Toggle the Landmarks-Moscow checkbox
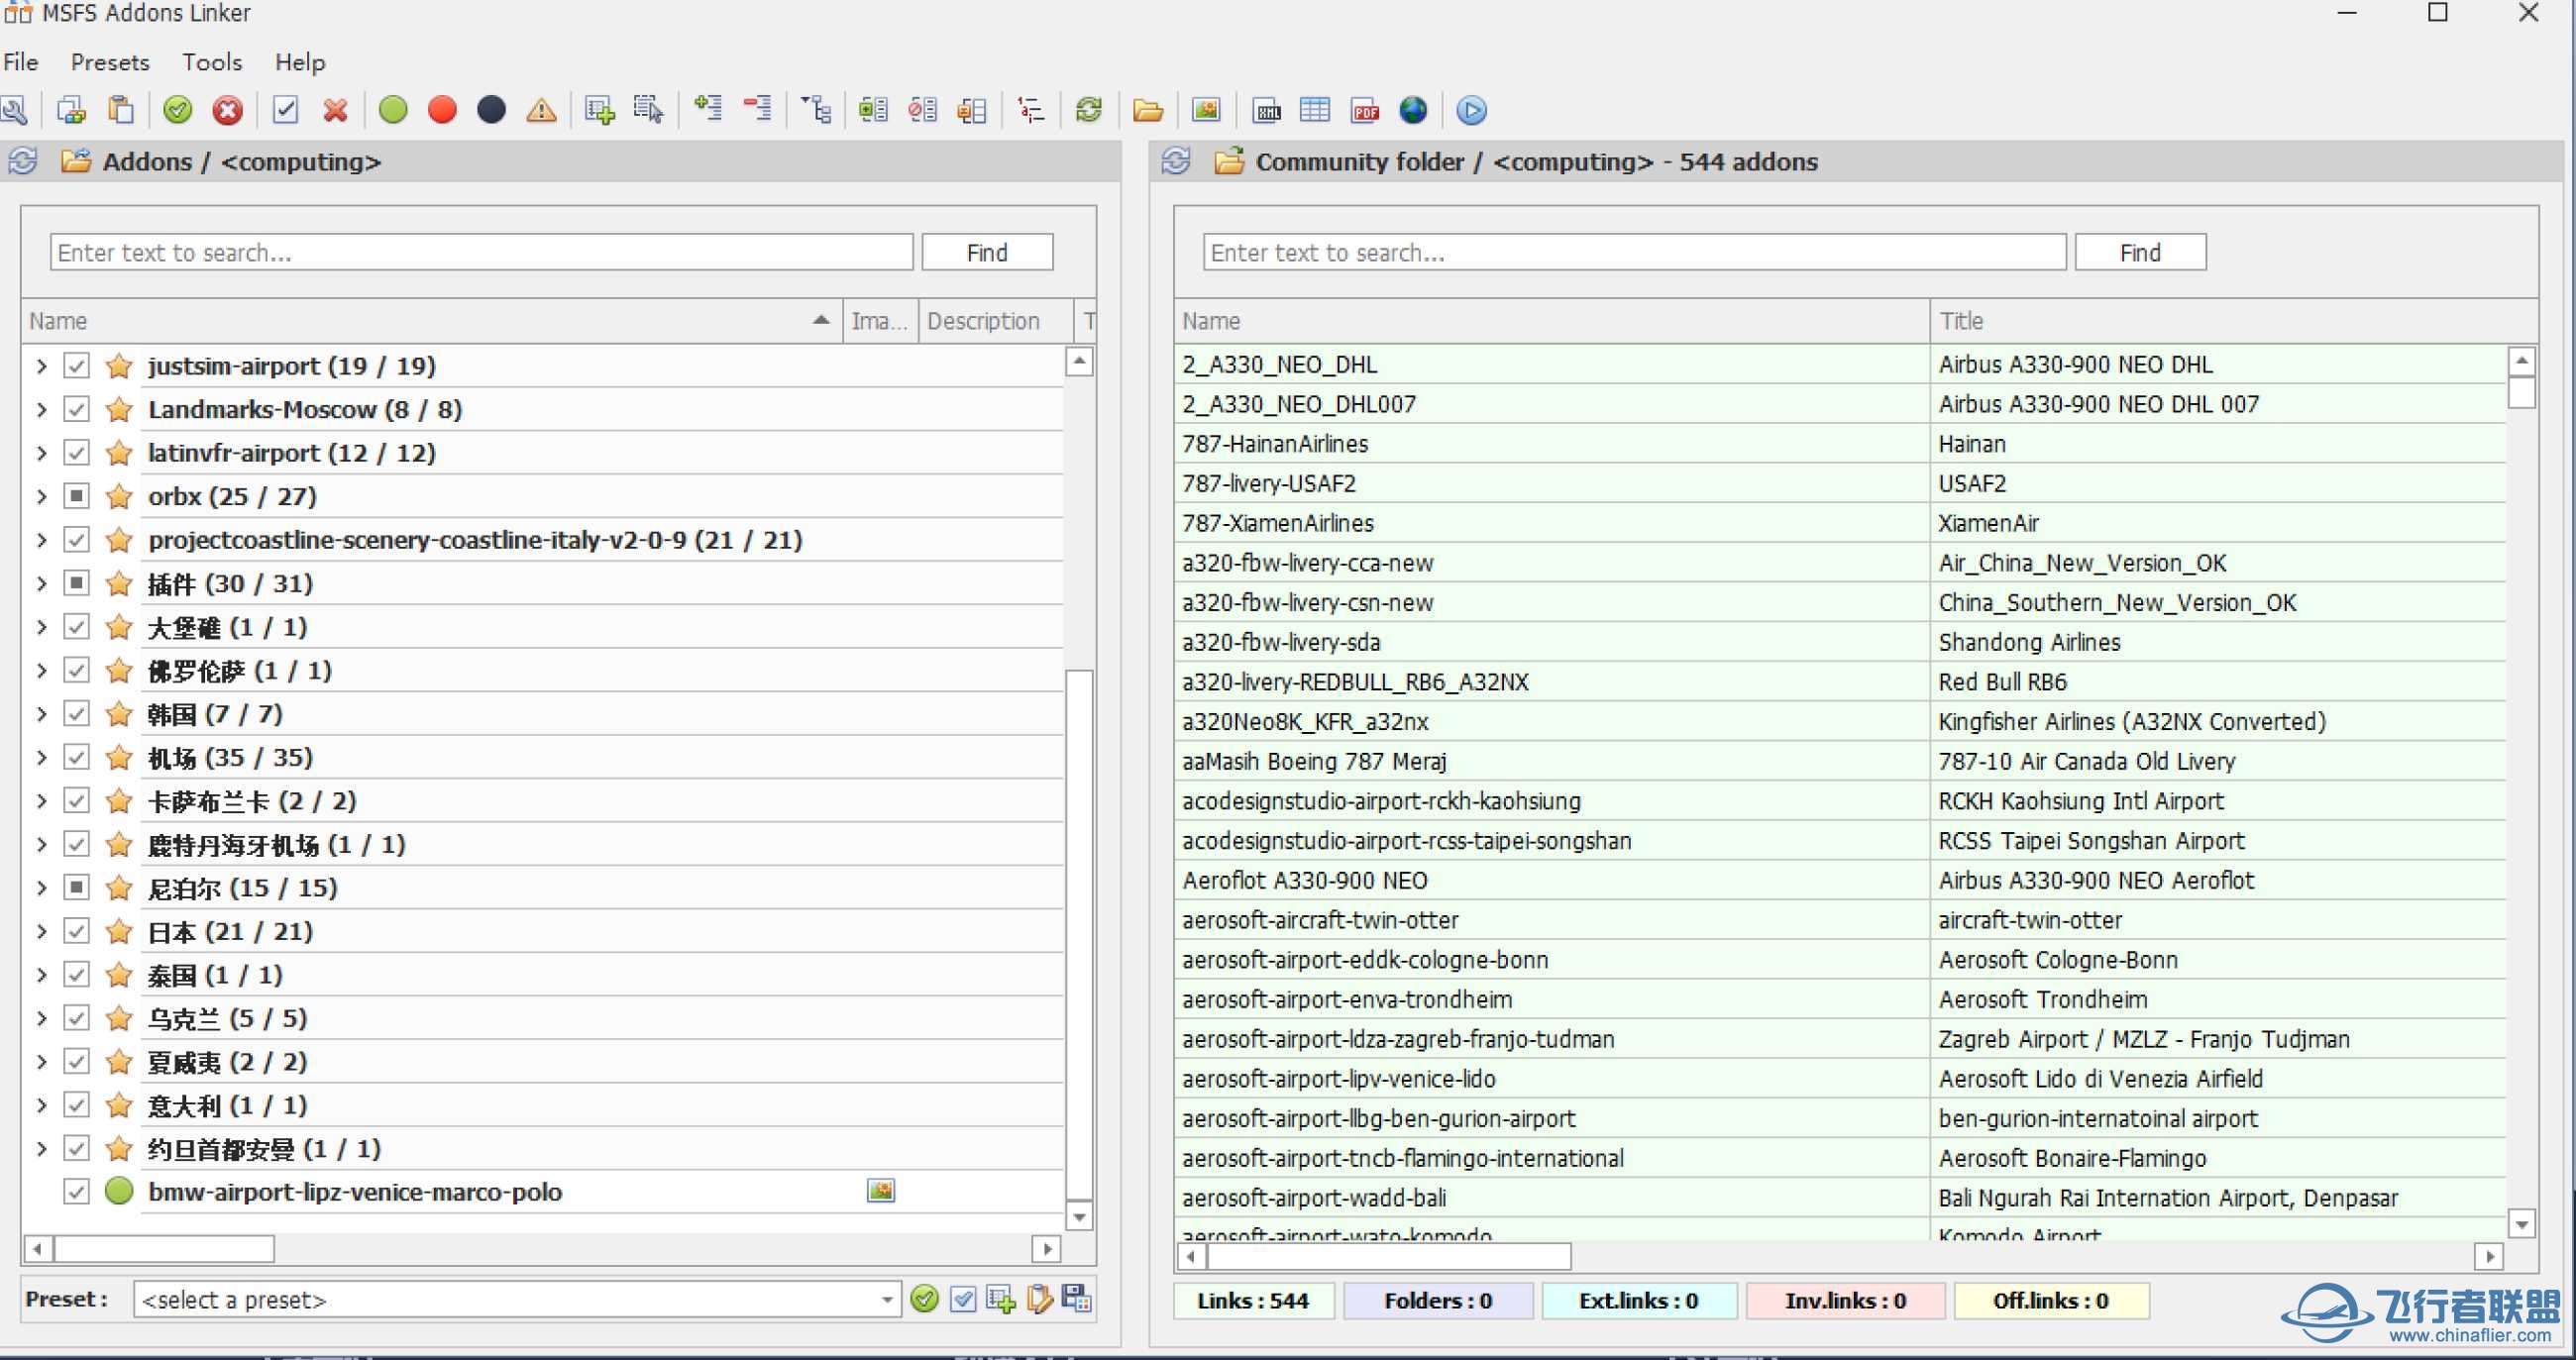 point(76,409)
